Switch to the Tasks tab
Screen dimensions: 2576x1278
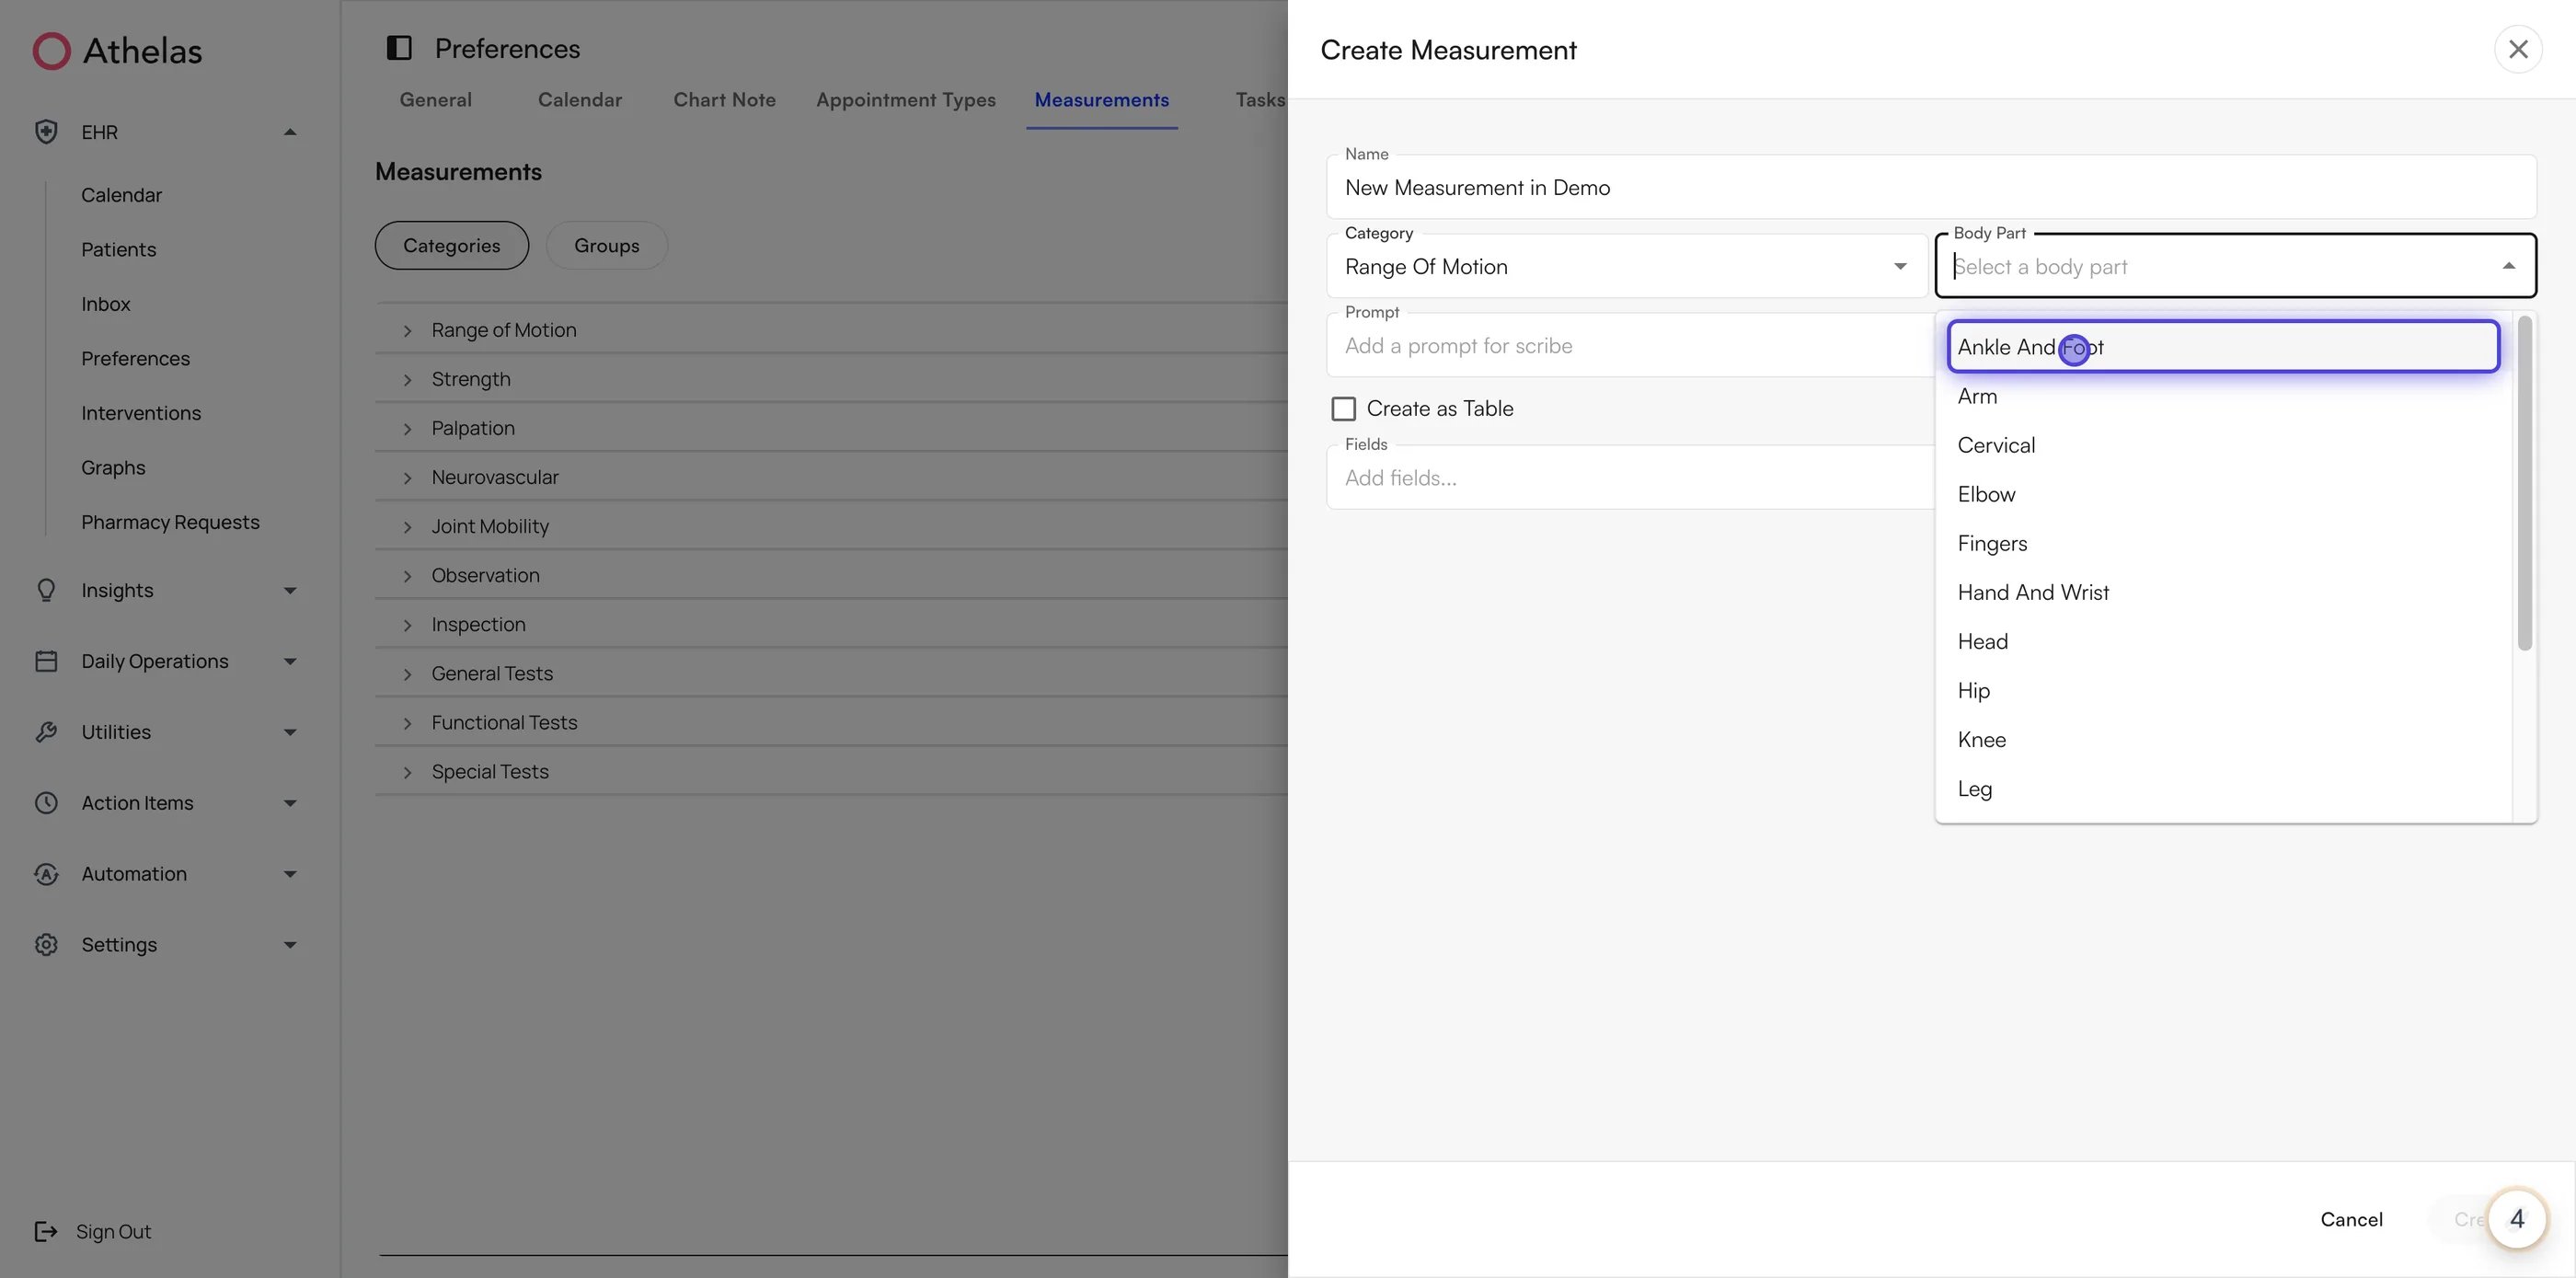tap(1260, 100)
